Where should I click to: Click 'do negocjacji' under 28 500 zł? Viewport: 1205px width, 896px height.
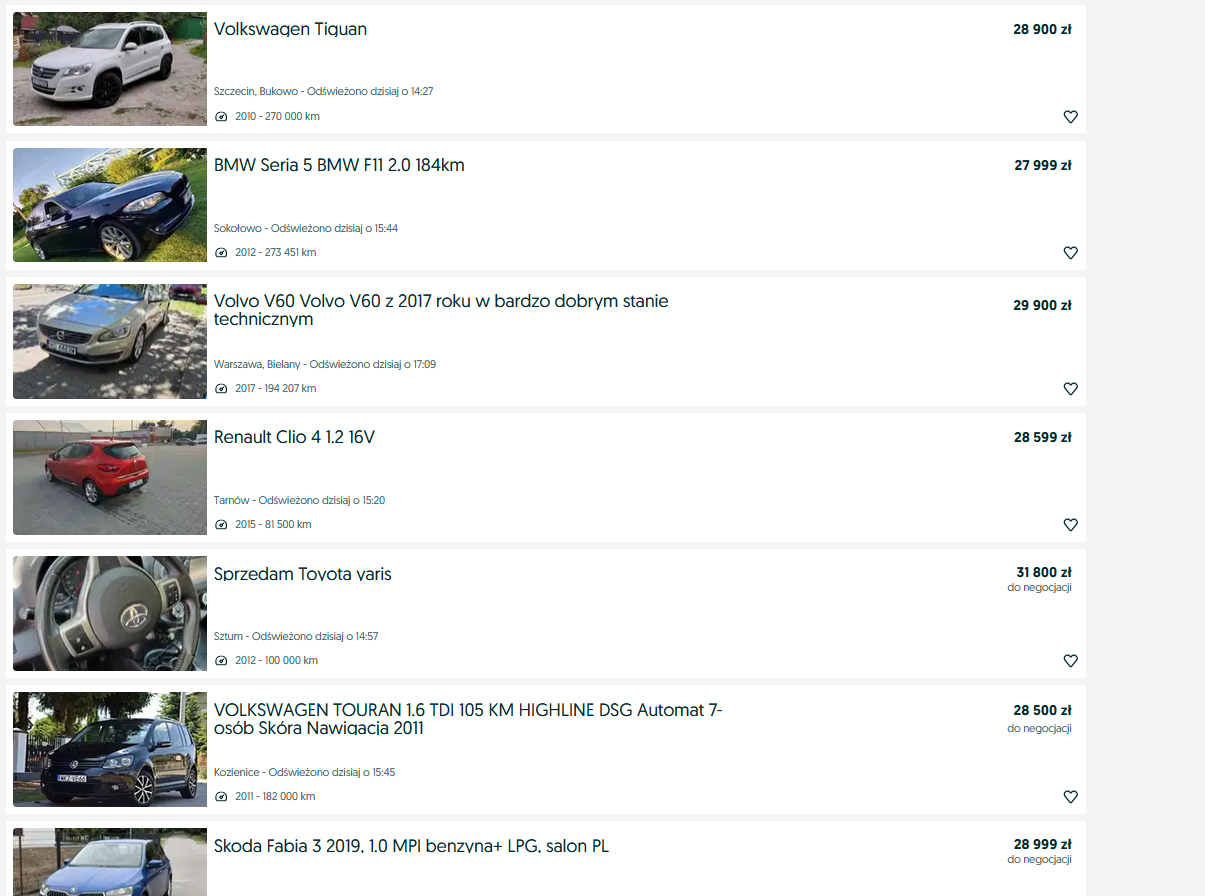(1039, 728)
